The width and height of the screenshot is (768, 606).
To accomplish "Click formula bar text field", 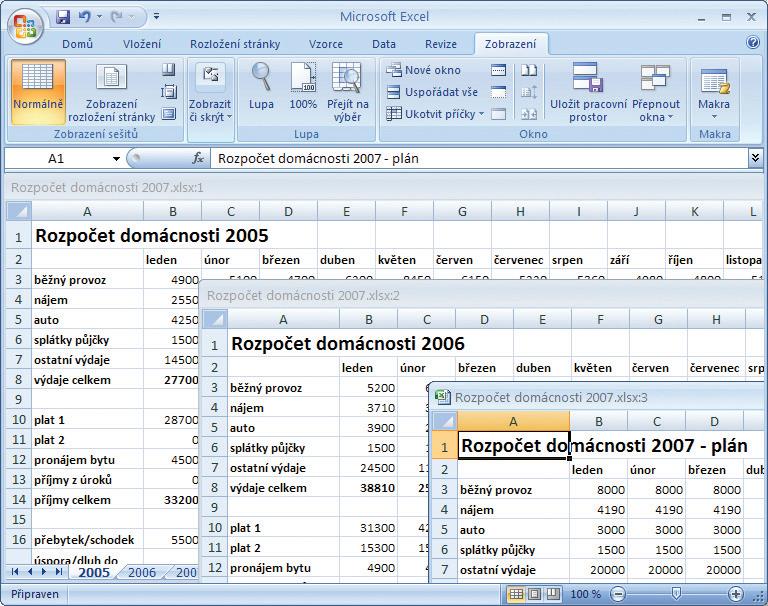I will (479, 158).
